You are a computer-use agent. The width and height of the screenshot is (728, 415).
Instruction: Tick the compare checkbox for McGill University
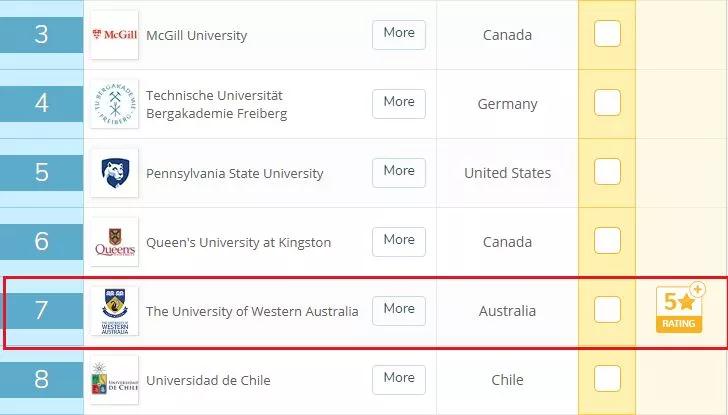click(607, 34)
